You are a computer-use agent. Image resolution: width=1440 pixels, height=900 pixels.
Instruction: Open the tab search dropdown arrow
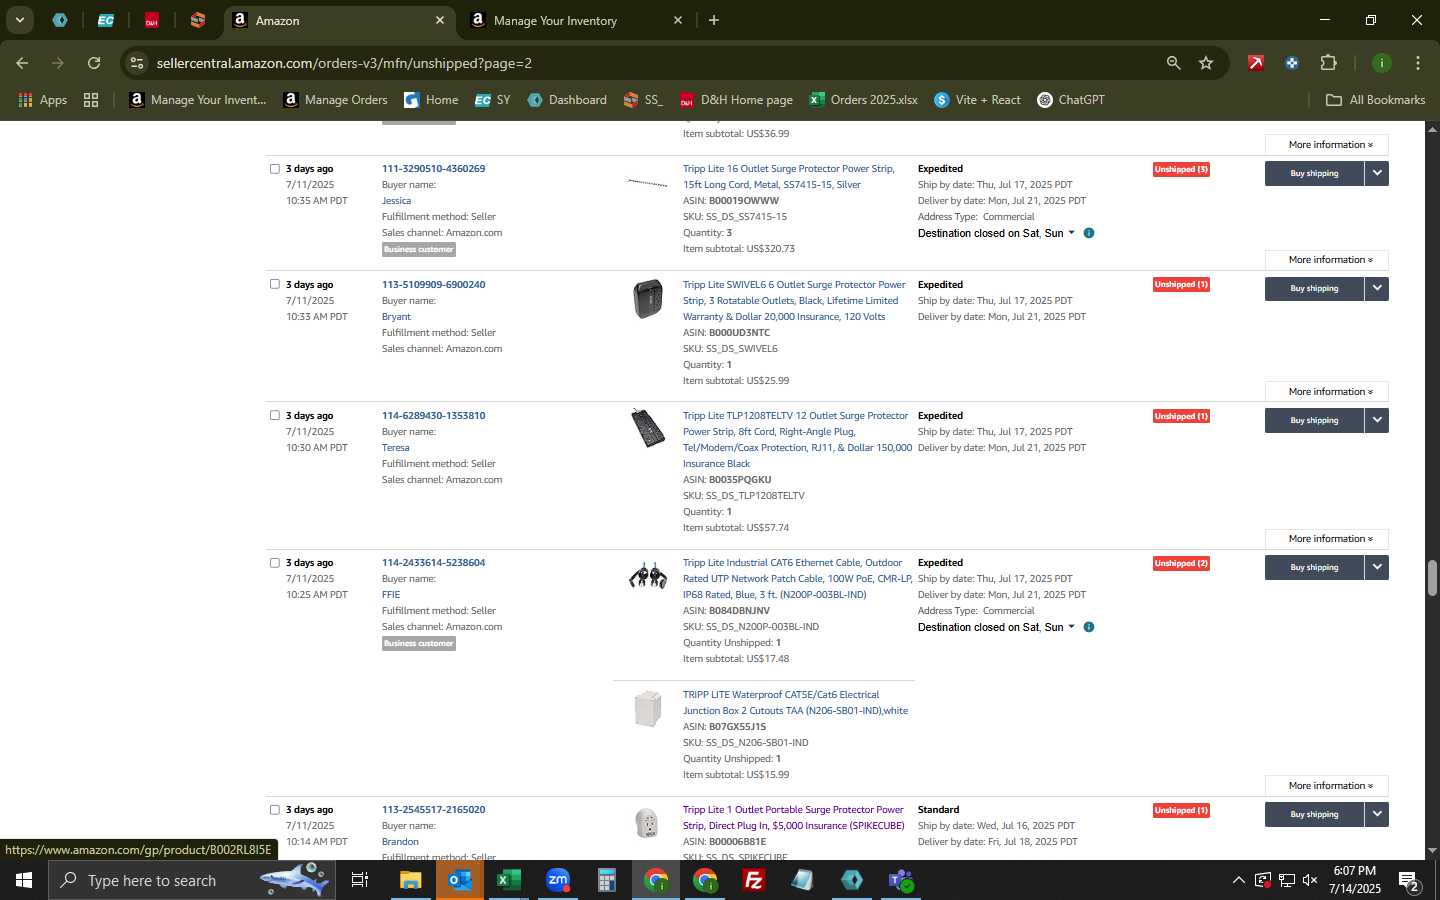pos(19,20)
